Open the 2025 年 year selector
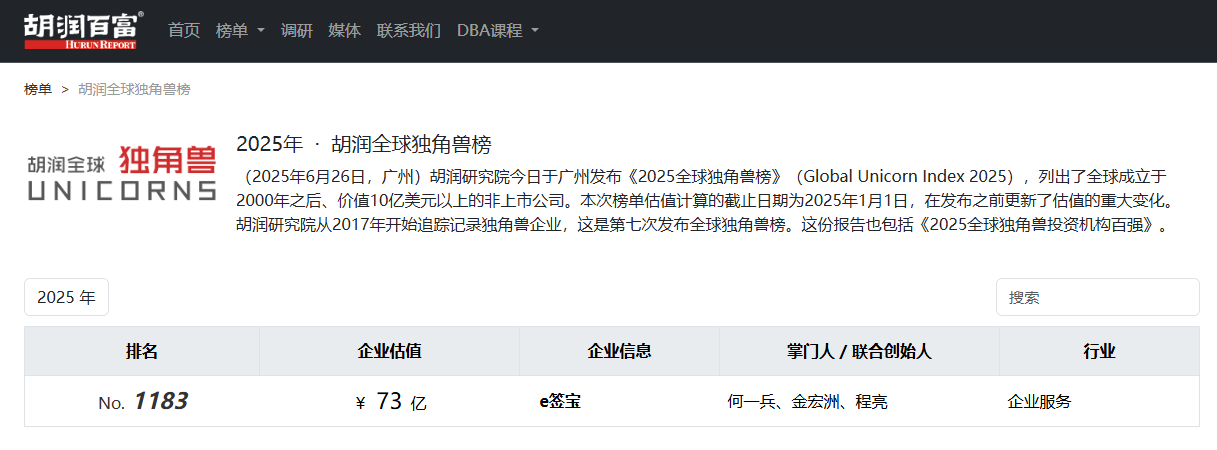1217x450 pixels. [66, 297]
